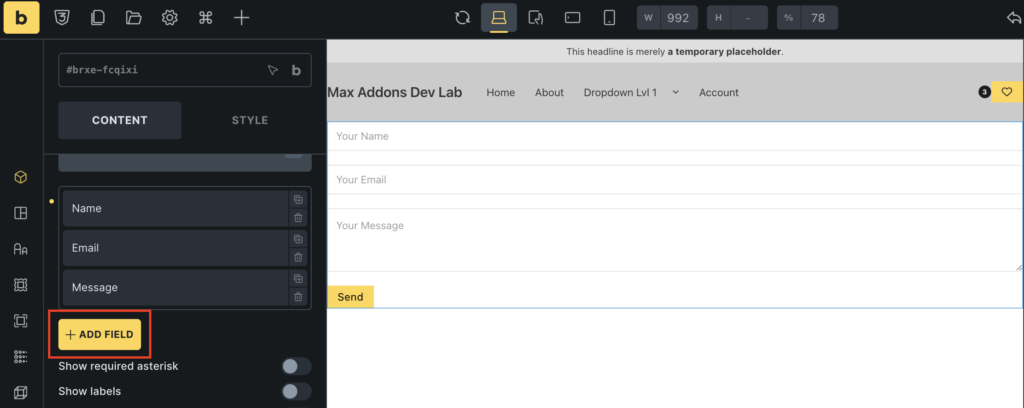Open the templates folder icon
This screenshot has height=408, width=1024.
pyautogui.click(x=134, y=18)
